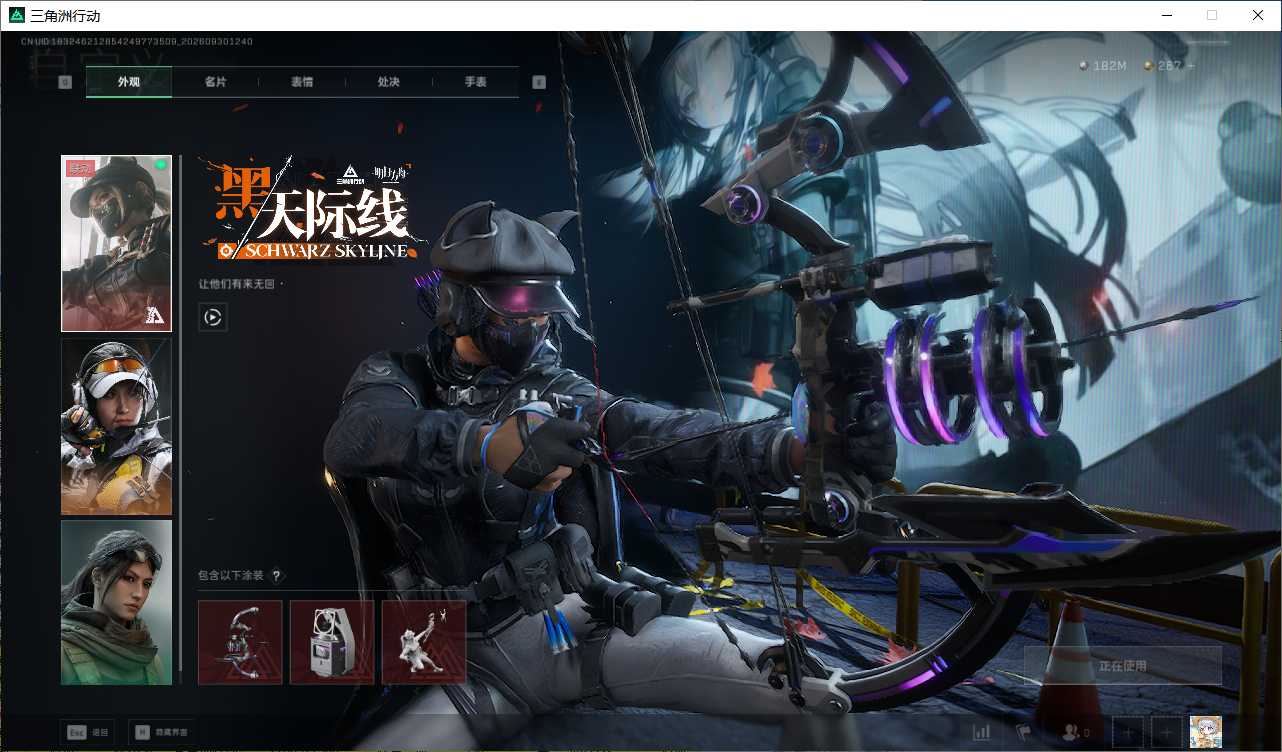Click the 让他们有来无回 description text

241,285
